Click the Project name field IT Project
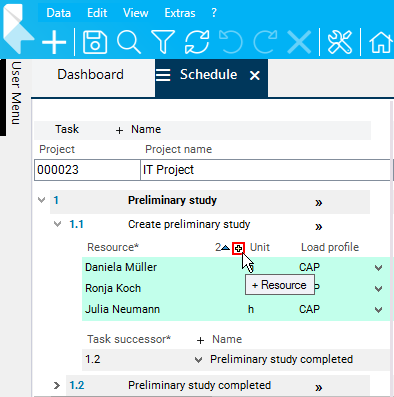Screen dimensions: 394x397 pos(265,170)
